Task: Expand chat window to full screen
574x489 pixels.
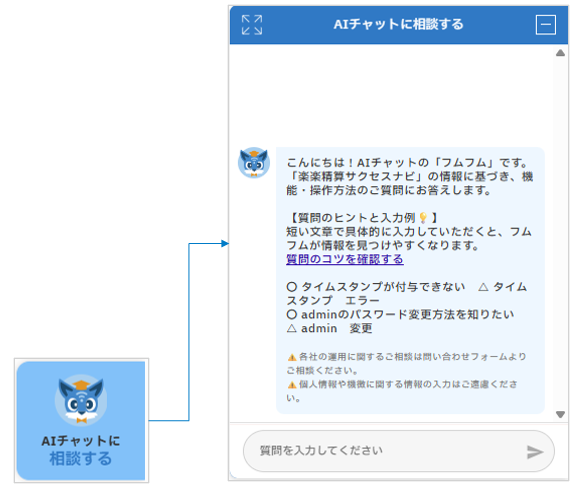Action: coord(252,25)
